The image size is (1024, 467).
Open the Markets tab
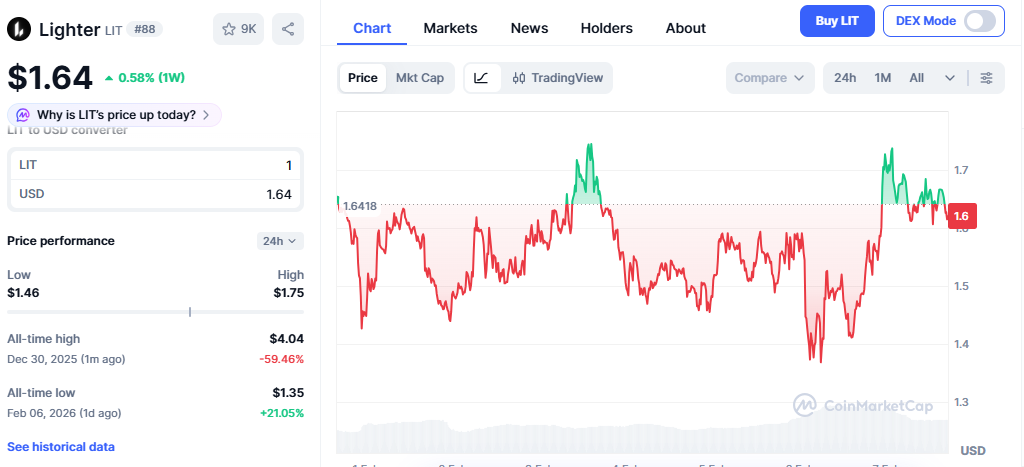[450, 28]
